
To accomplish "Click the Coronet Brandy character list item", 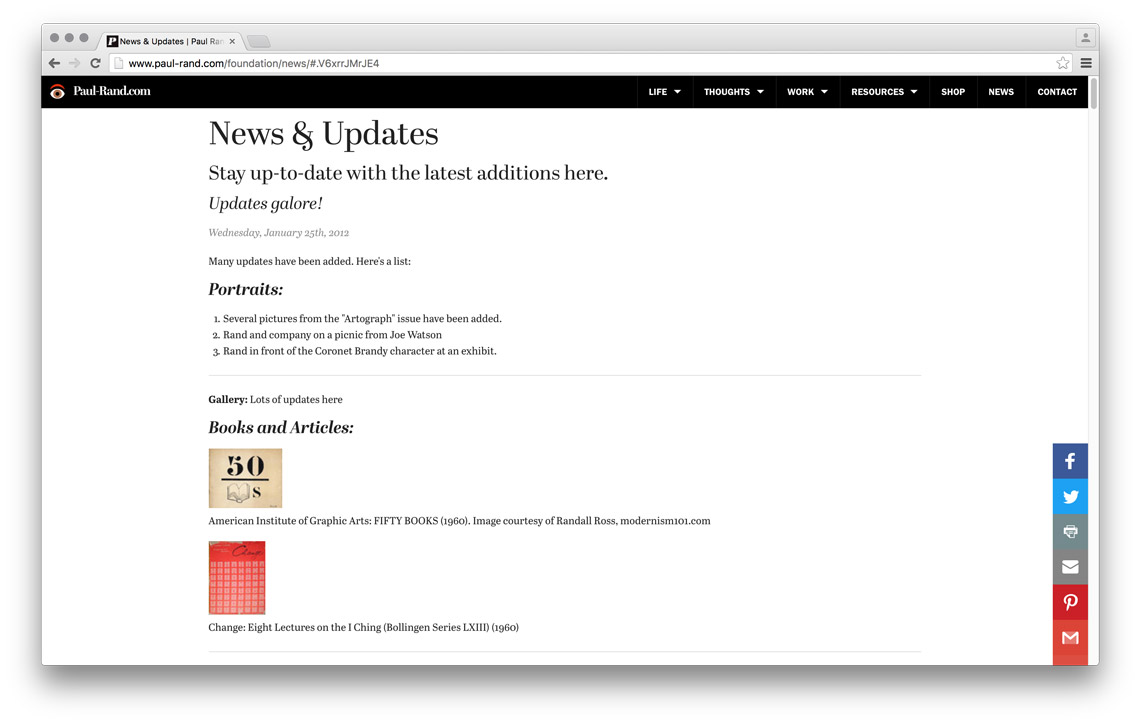I will tap(360, 351).
